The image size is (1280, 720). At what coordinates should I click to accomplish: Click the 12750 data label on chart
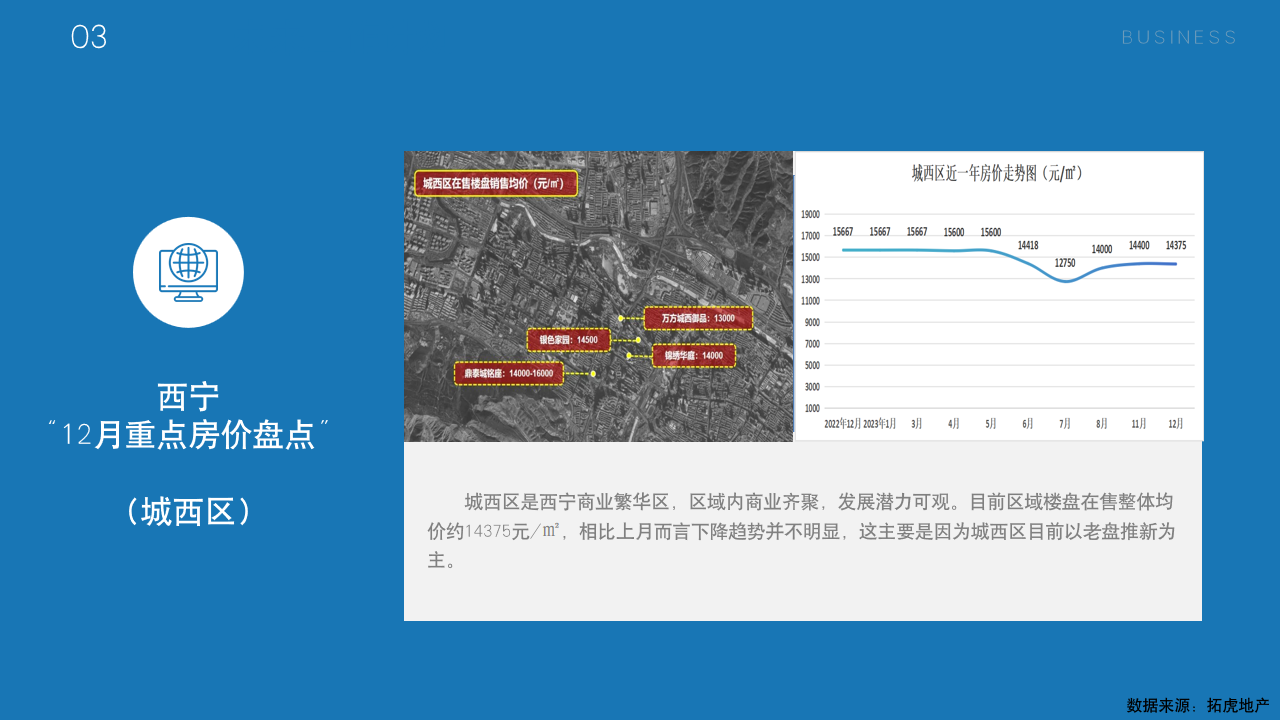(x=1065, y=263)
